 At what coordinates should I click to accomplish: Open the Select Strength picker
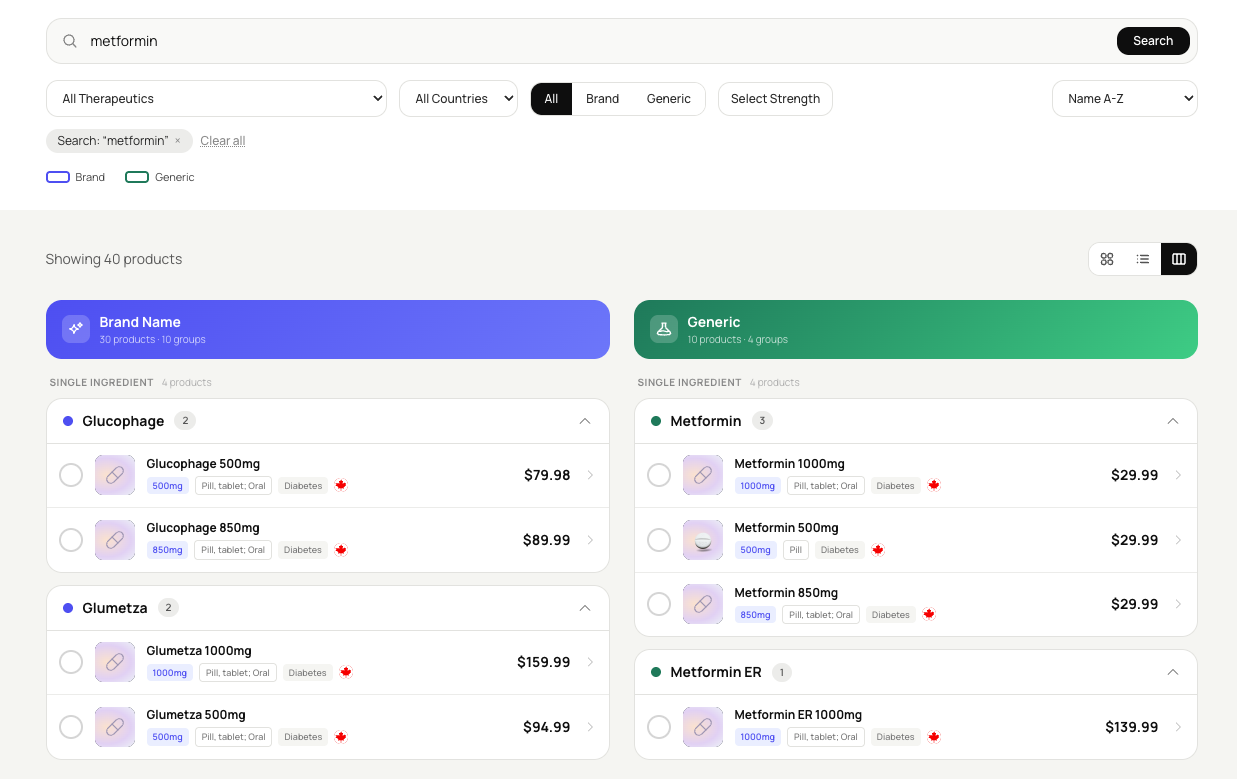(x=775, y=99)
